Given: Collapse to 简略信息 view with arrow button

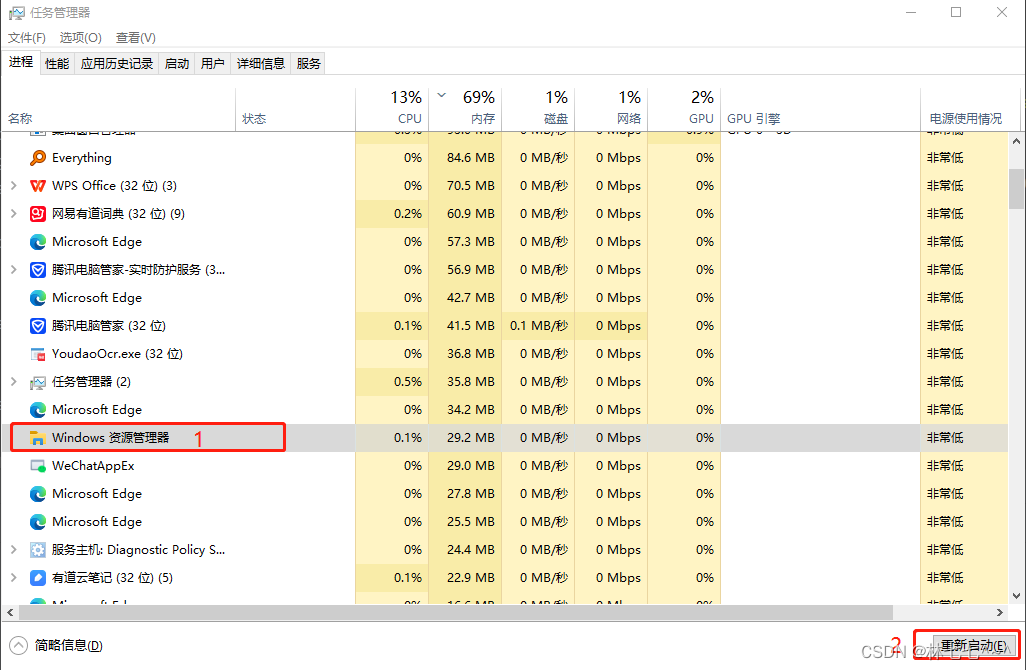Looking at the screenshot, I should (18, 646).
